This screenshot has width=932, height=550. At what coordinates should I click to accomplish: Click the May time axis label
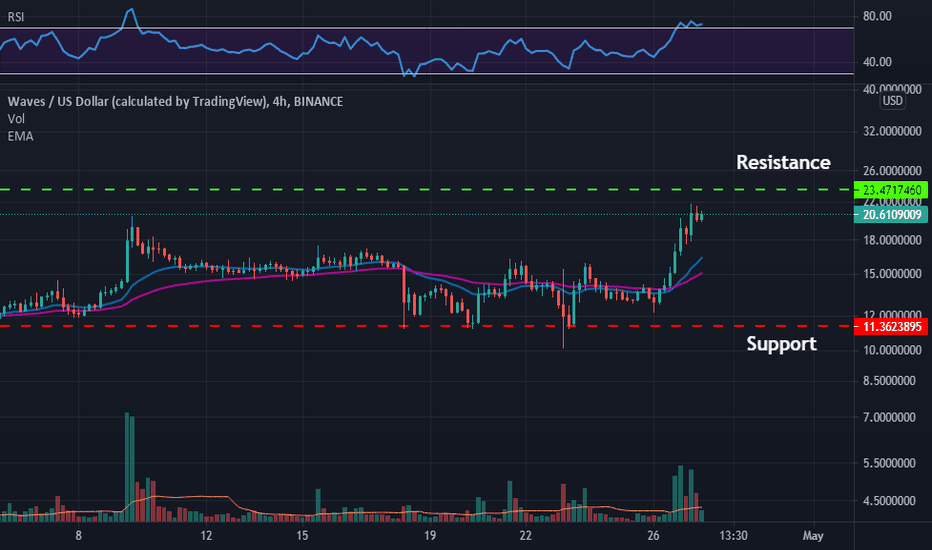click(813, 536)
